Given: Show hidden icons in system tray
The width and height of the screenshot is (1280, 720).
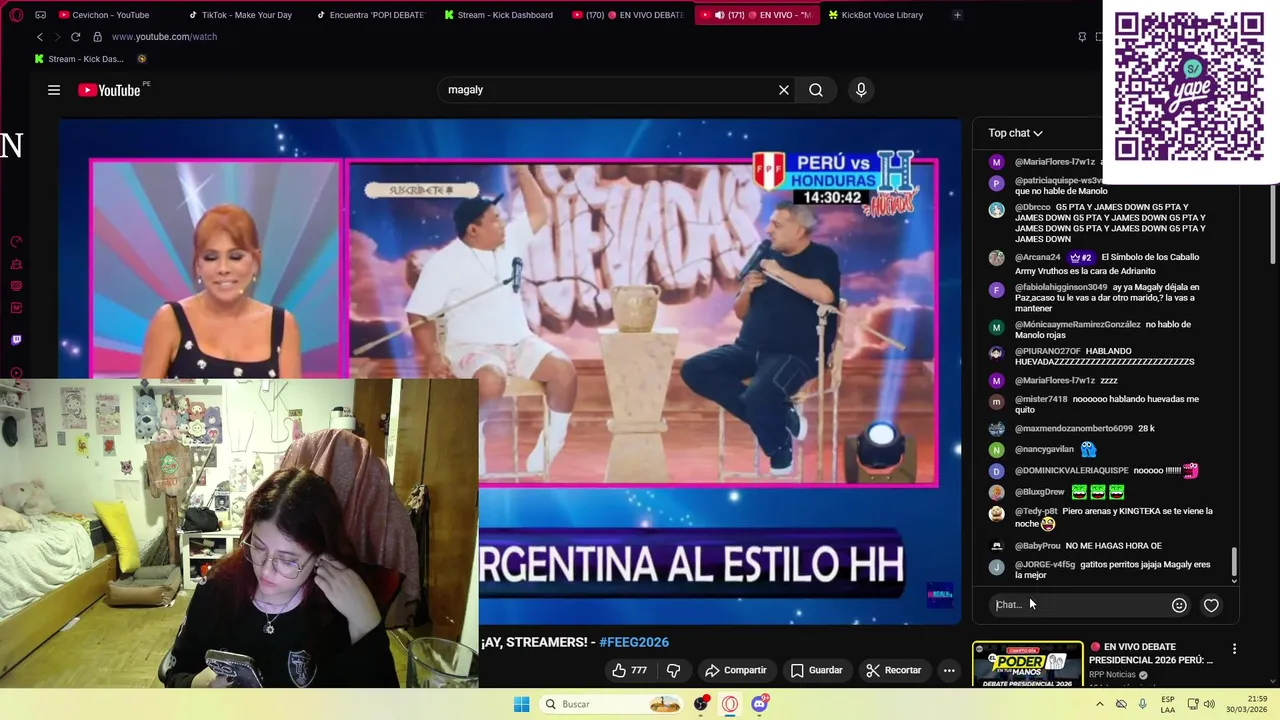Looking at the screenshot, I should click(x=1100, y=704).
